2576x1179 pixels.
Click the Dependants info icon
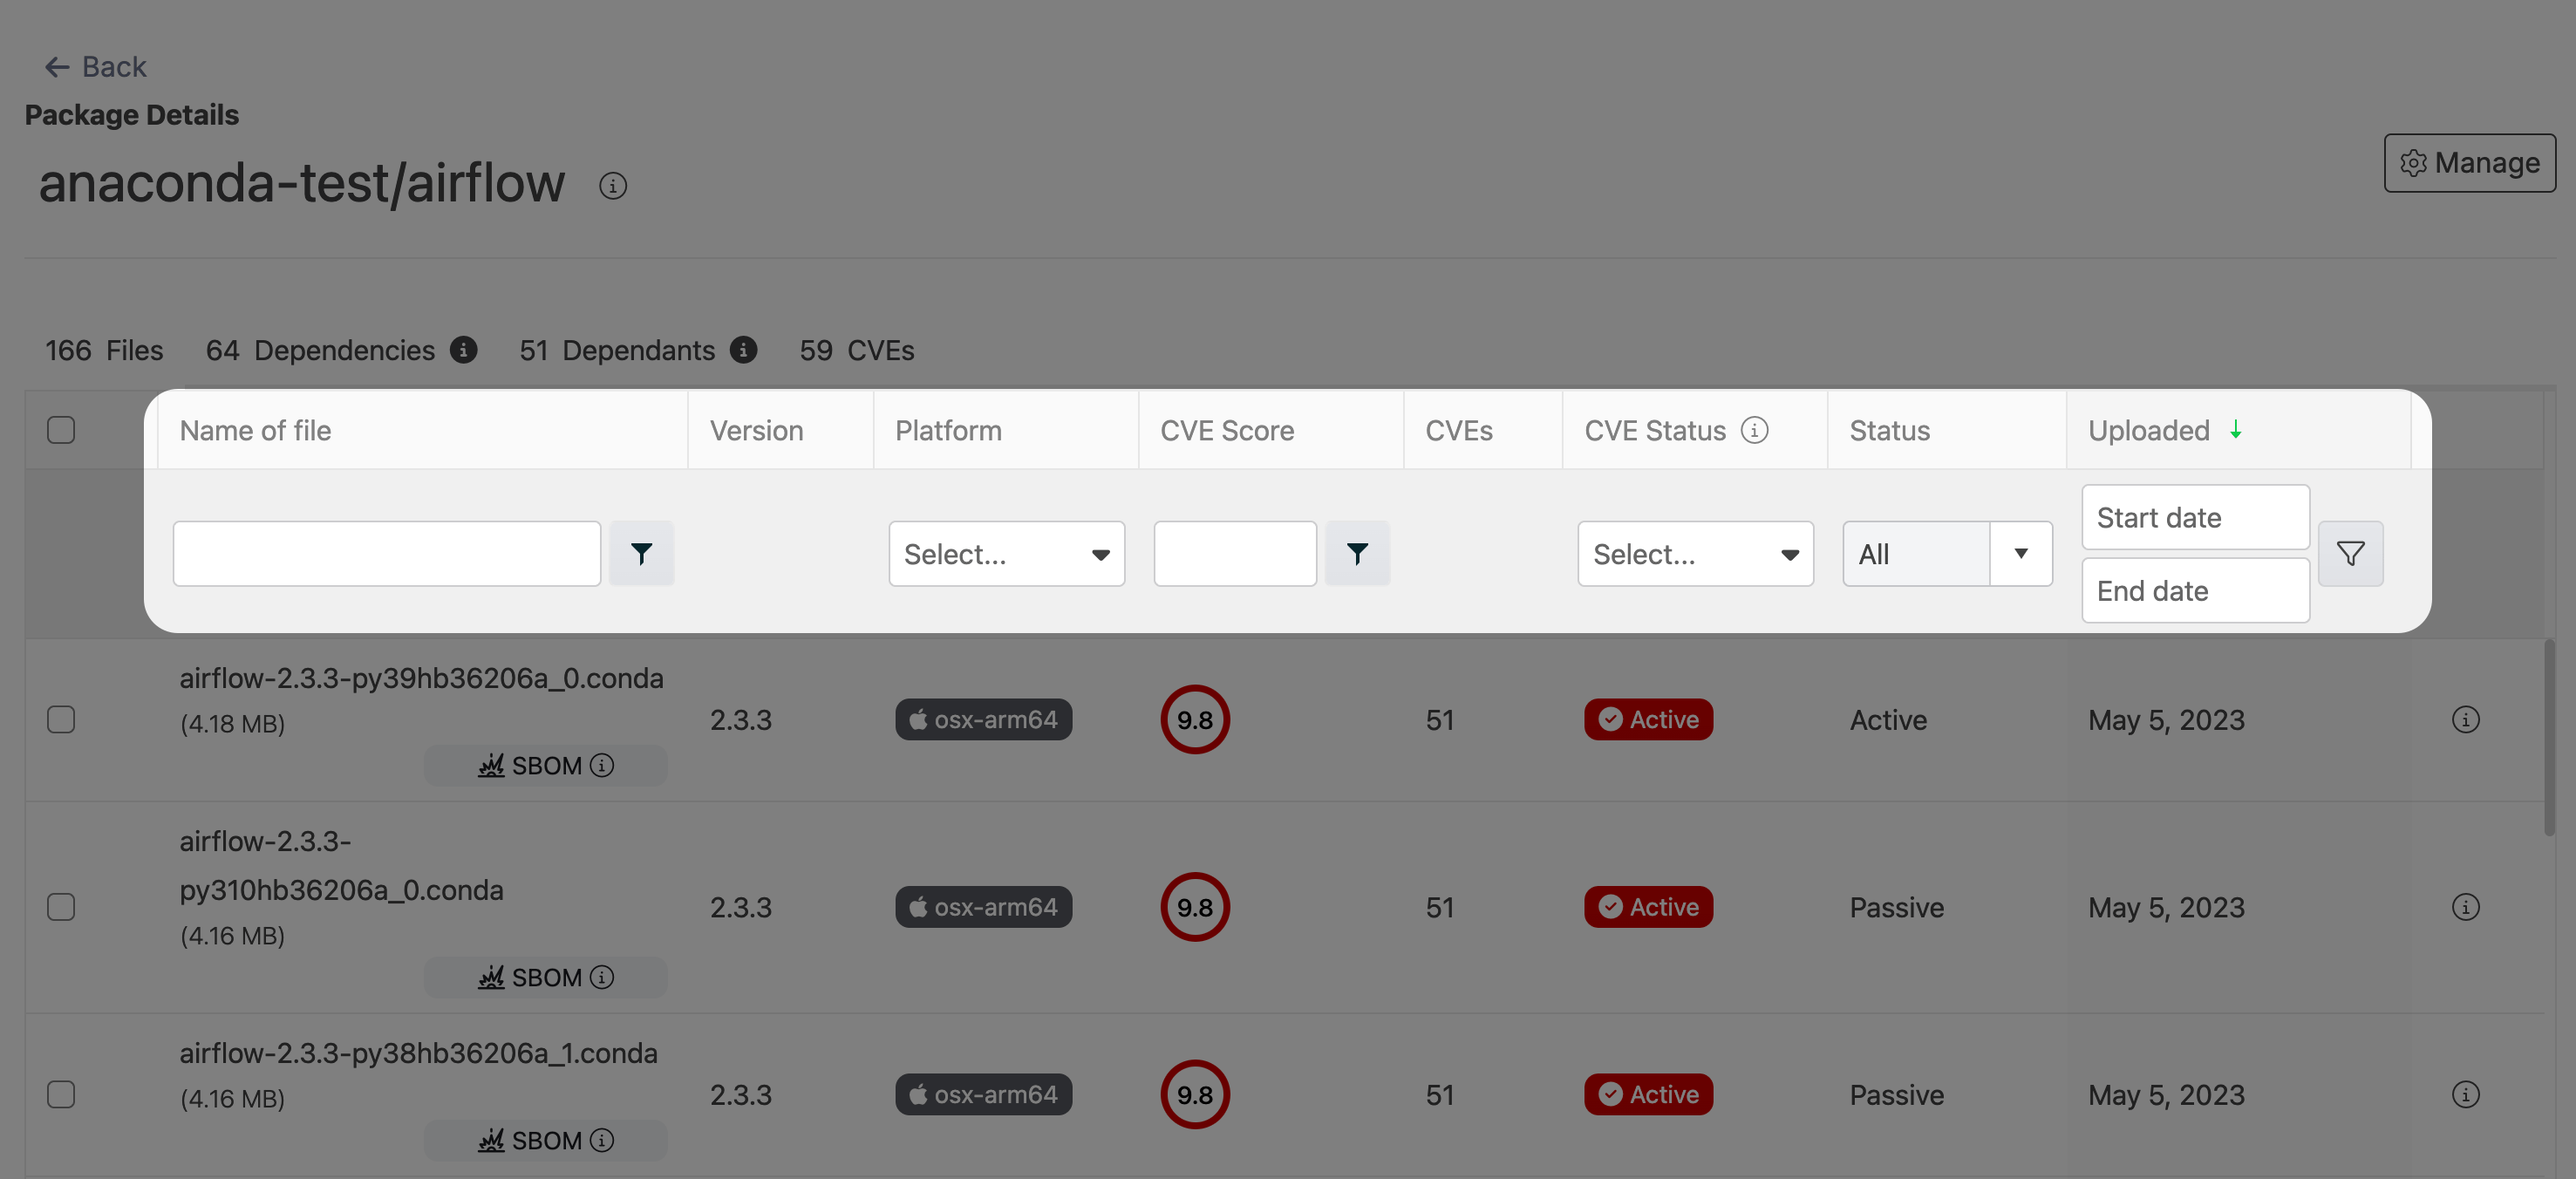point(743,350)
